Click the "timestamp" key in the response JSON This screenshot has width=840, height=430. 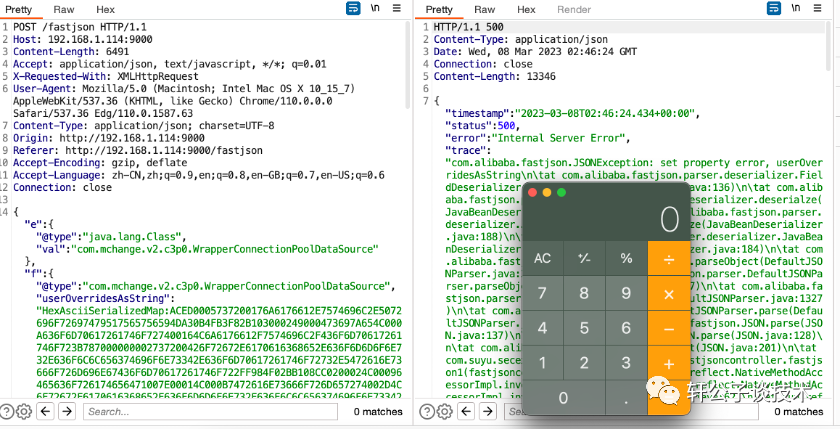click(x=478, y=114)
